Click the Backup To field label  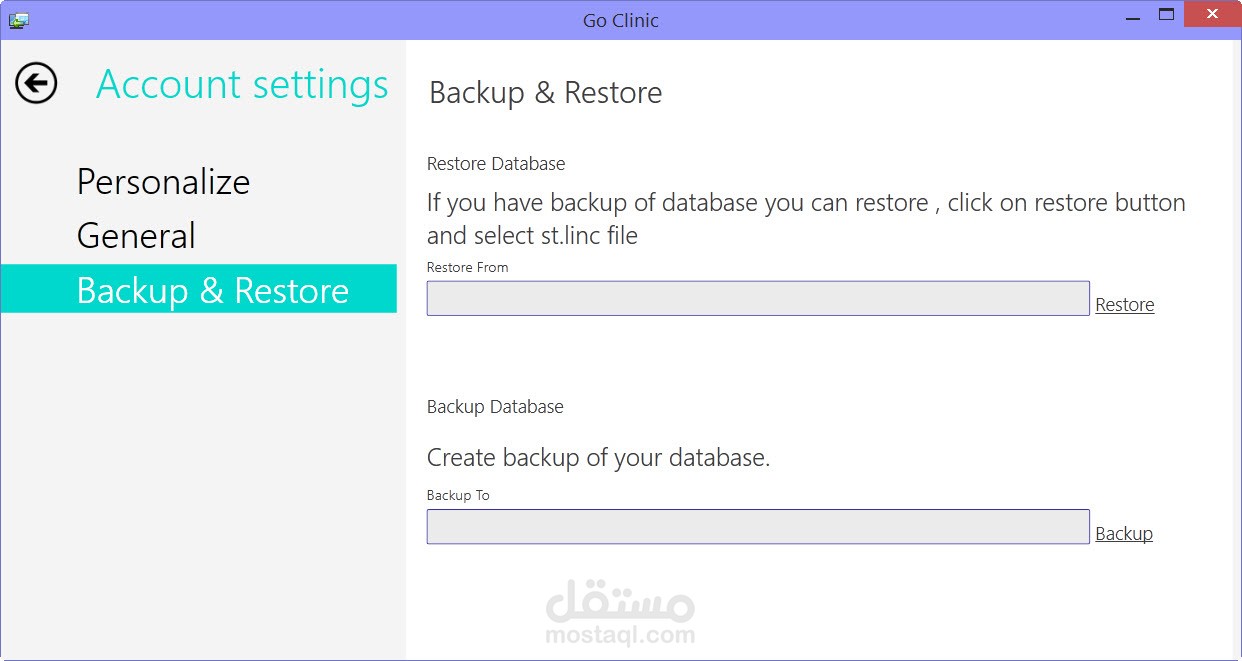(458, 495)
